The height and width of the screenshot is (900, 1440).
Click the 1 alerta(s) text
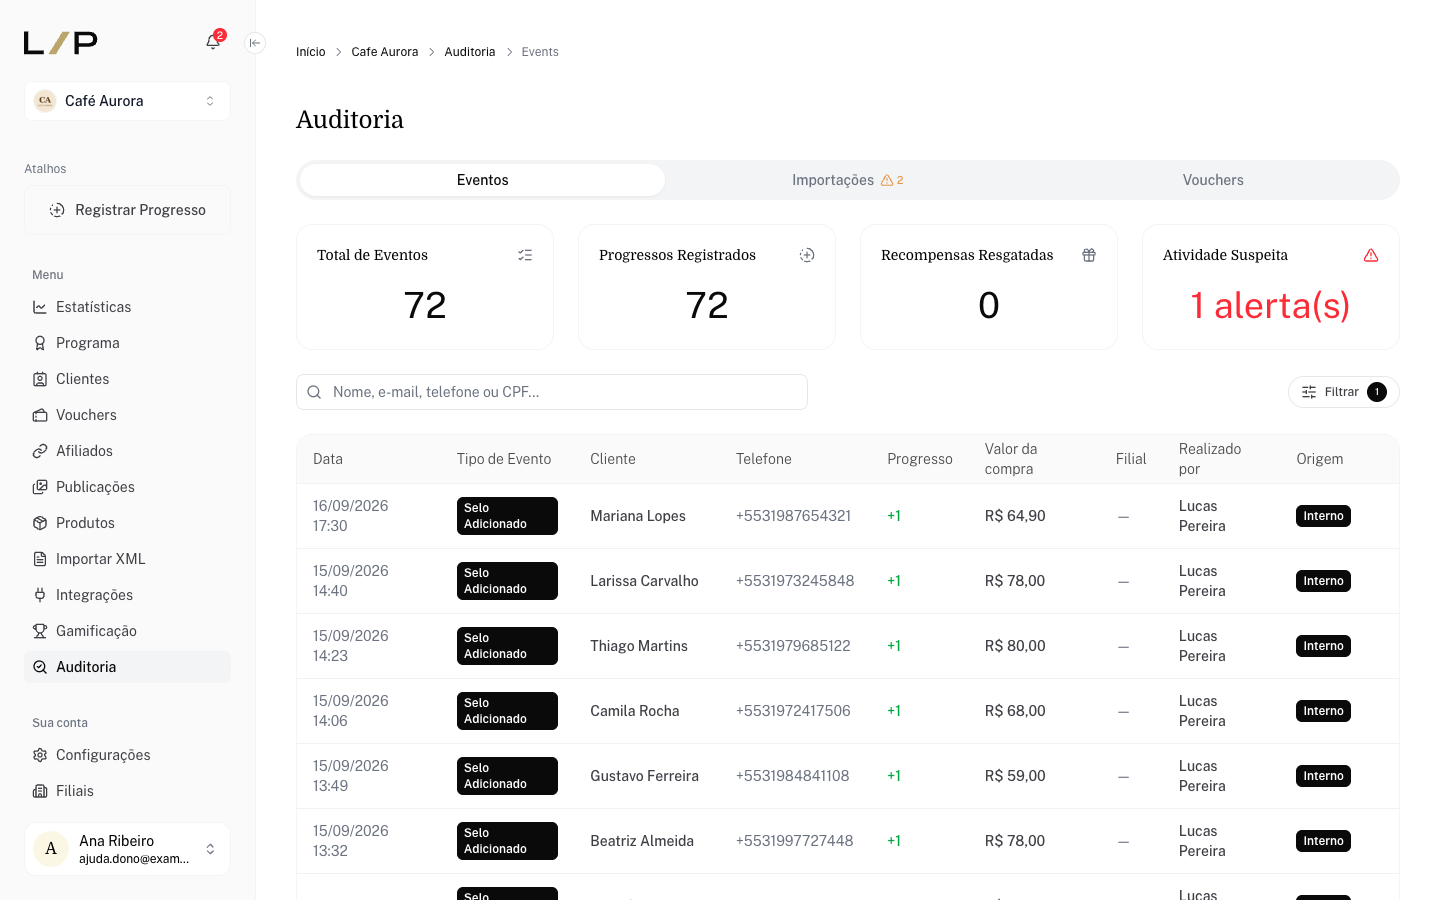click(1270, 305)
